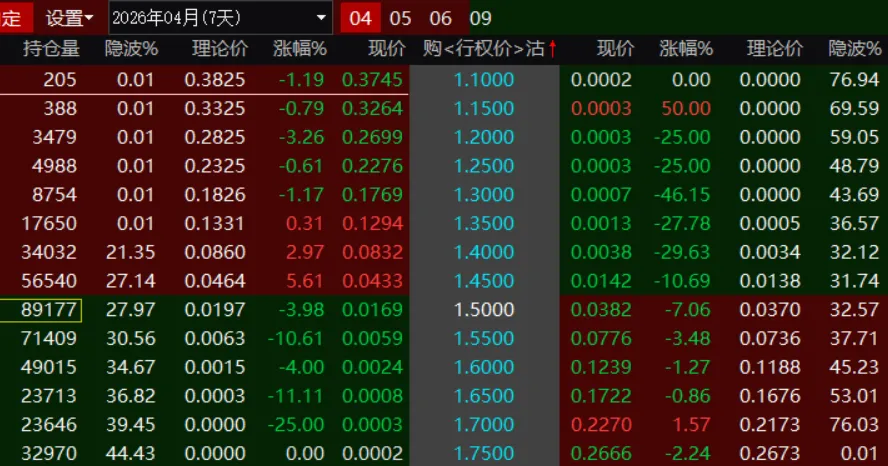Select strike price 1.2000
Screen dimensions: 888x466
click(x=484, y=137)
